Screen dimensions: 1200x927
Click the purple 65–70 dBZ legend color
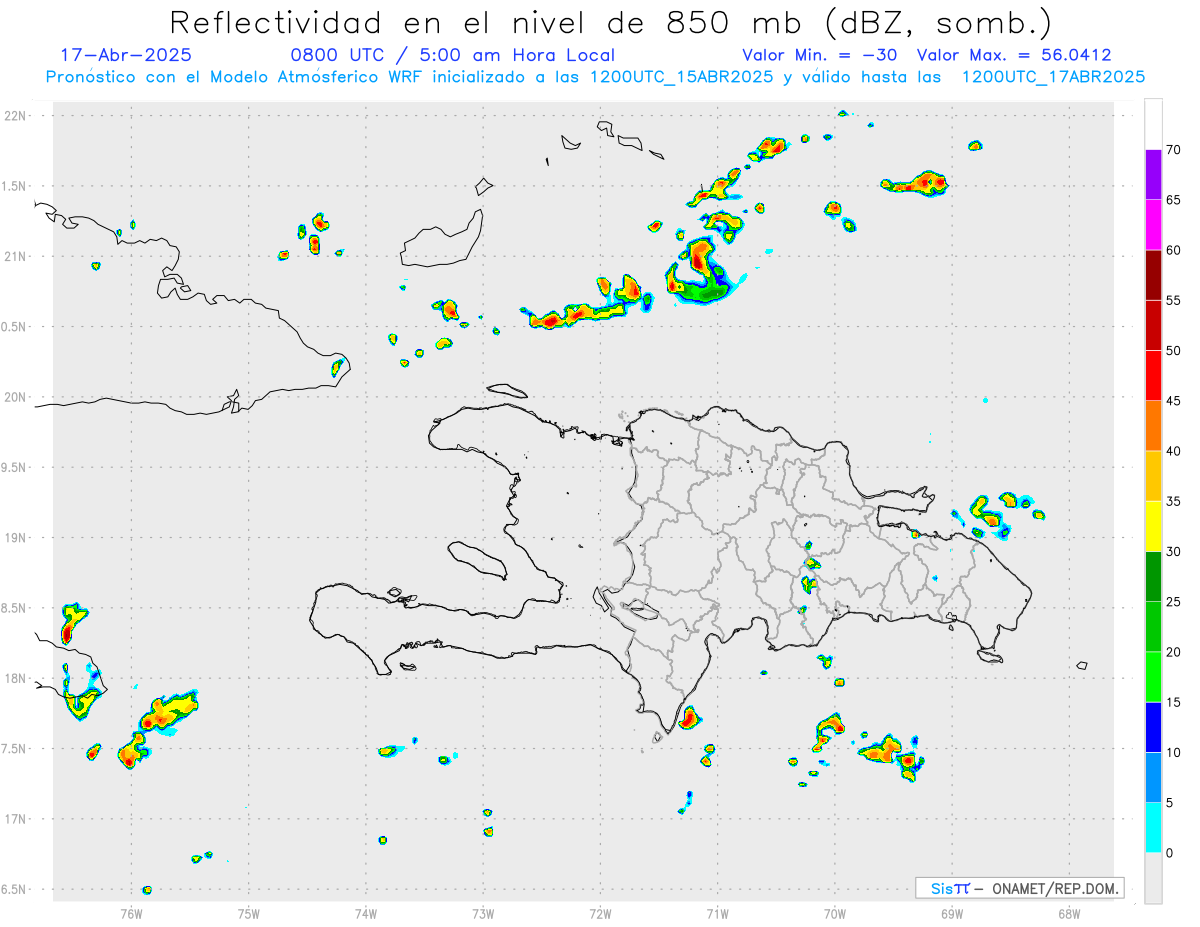(1153, 175)
